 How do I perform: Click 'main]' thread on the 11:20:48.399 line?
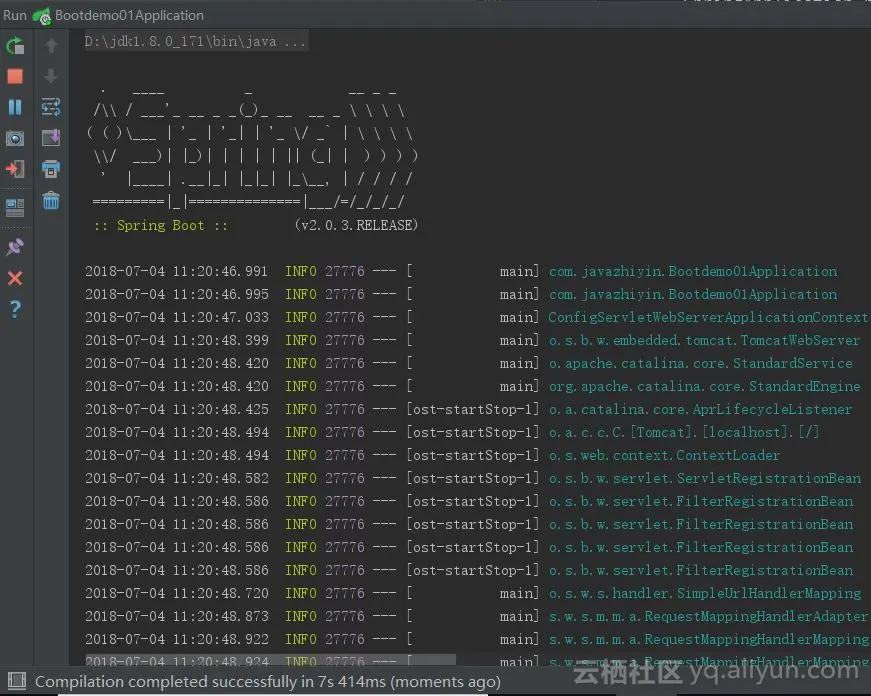(x=519, y=341)
